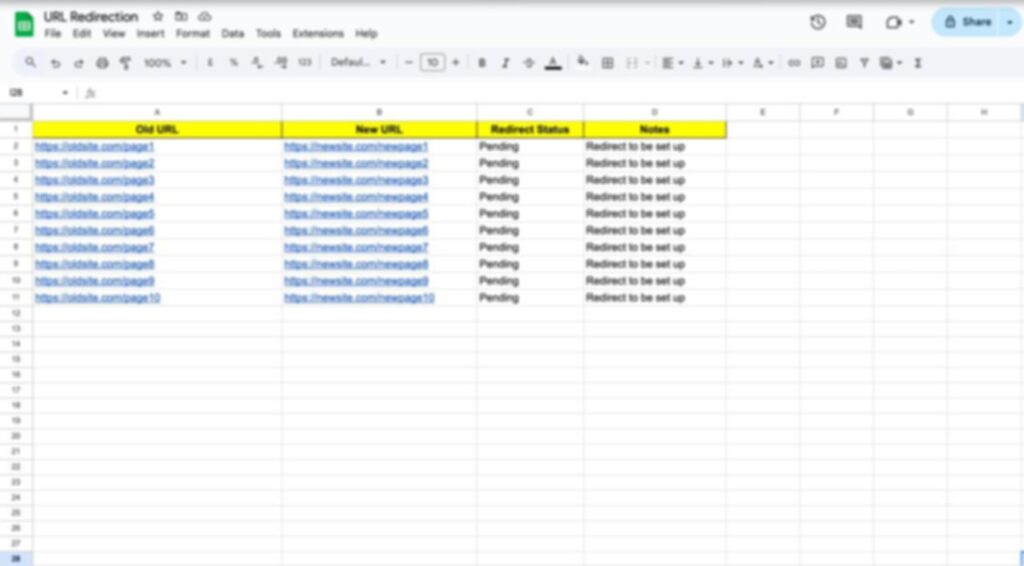Open the borders menu

(x=607, y=63)
